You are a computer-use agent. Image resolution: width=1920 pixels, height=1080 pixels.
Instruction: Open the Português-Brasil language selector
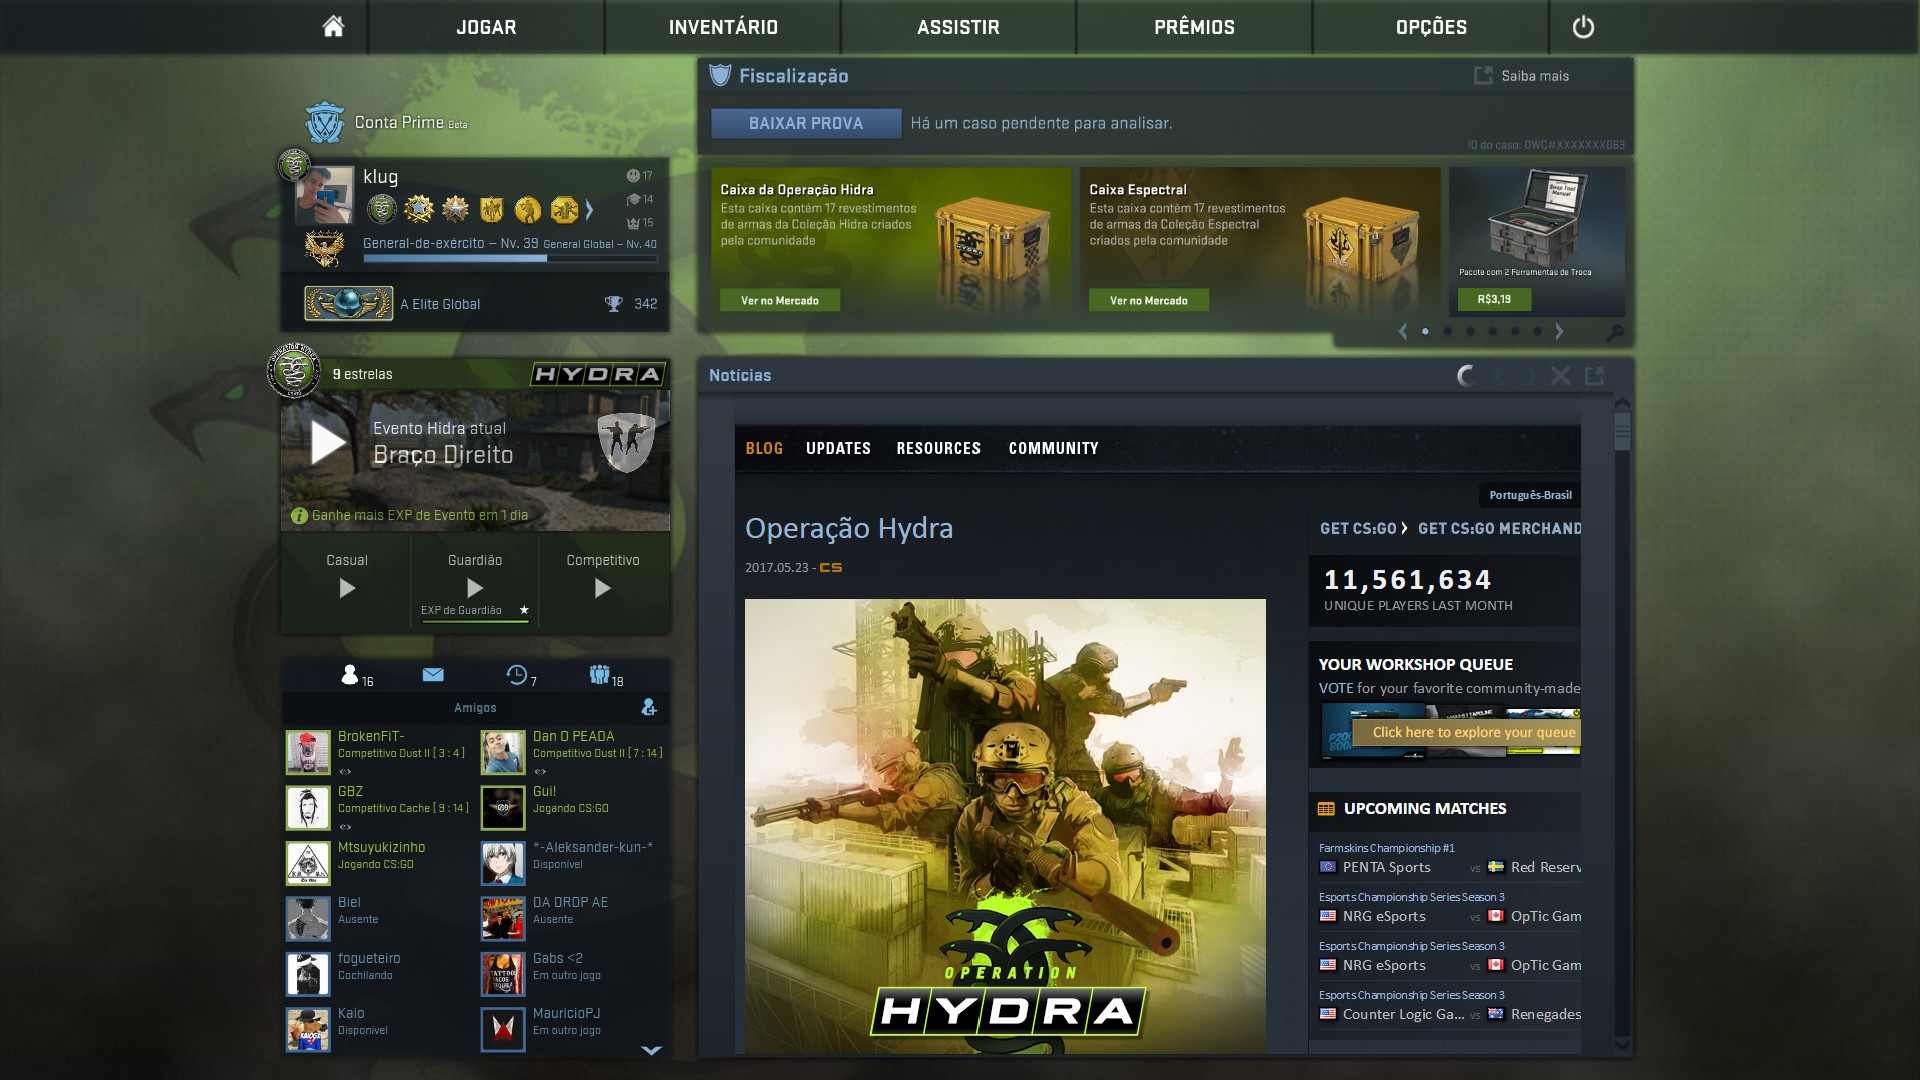point(1529,495)
